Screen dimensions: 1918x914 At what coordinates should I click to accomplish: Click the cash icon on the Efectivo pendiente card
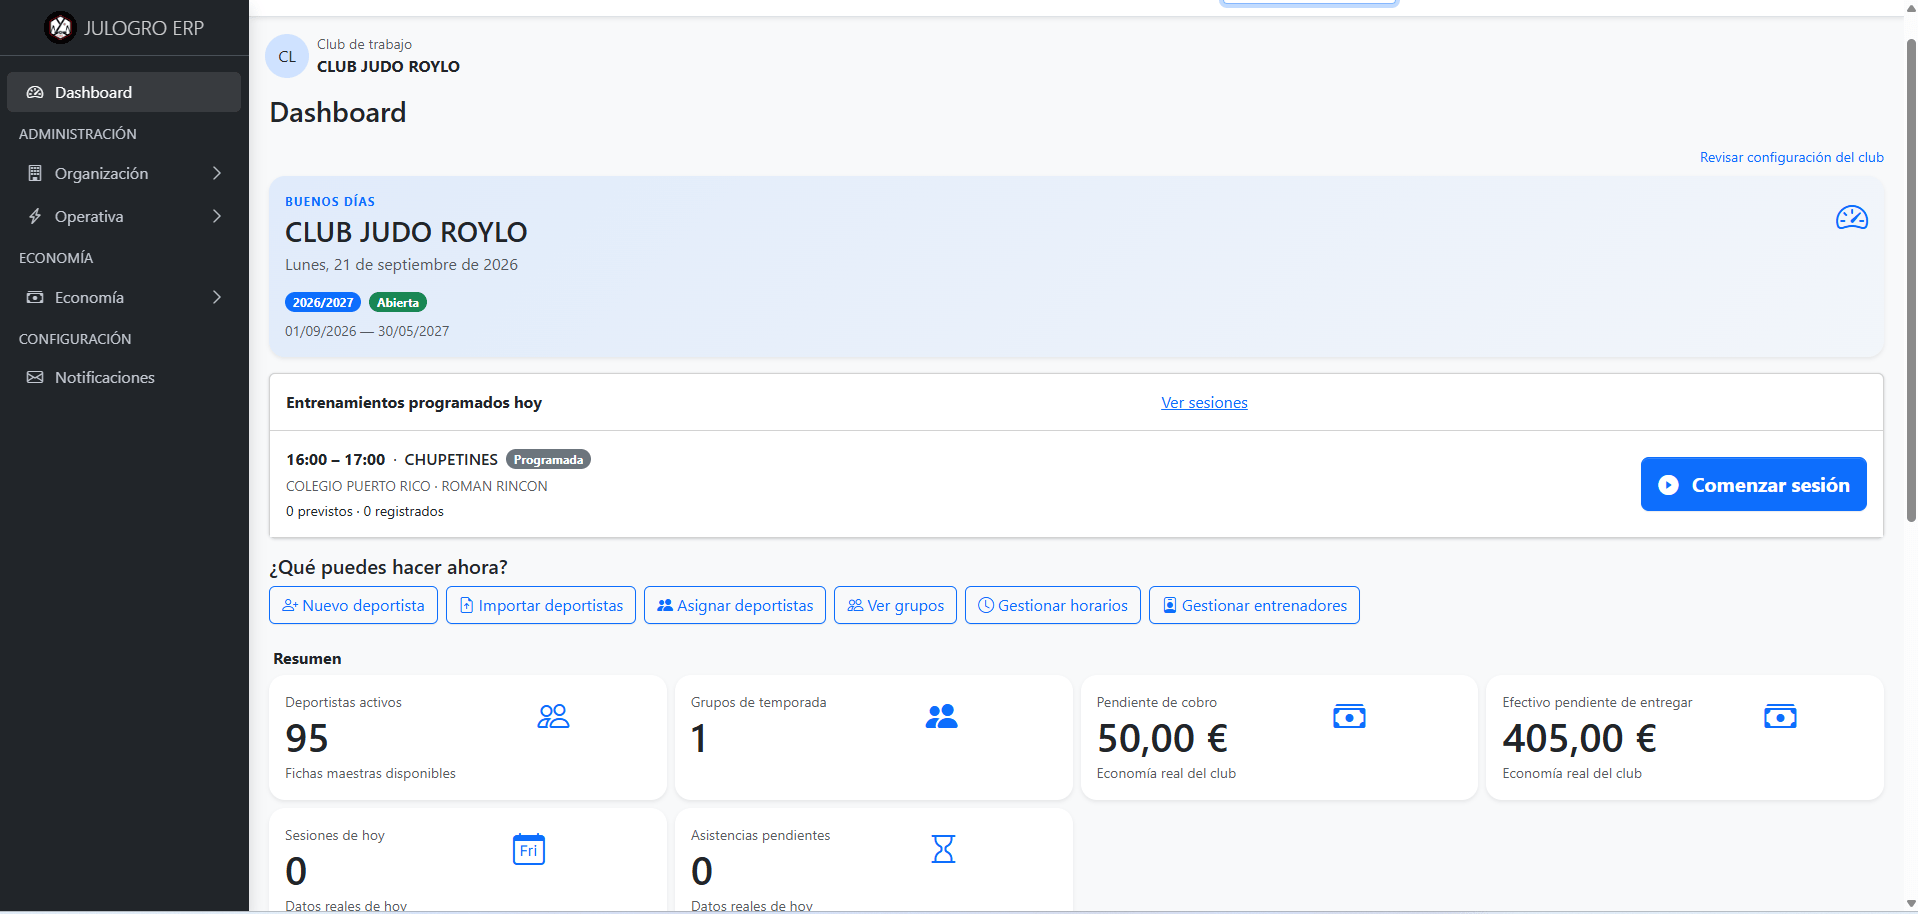coord(1780,716)
